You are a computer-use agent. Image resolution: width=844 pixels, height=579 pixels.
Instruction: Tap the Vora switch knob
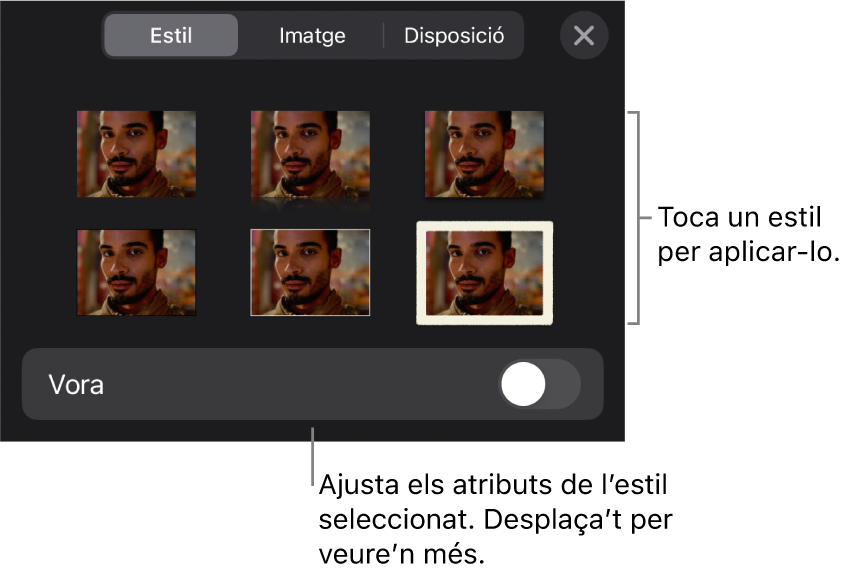[523, 384]
